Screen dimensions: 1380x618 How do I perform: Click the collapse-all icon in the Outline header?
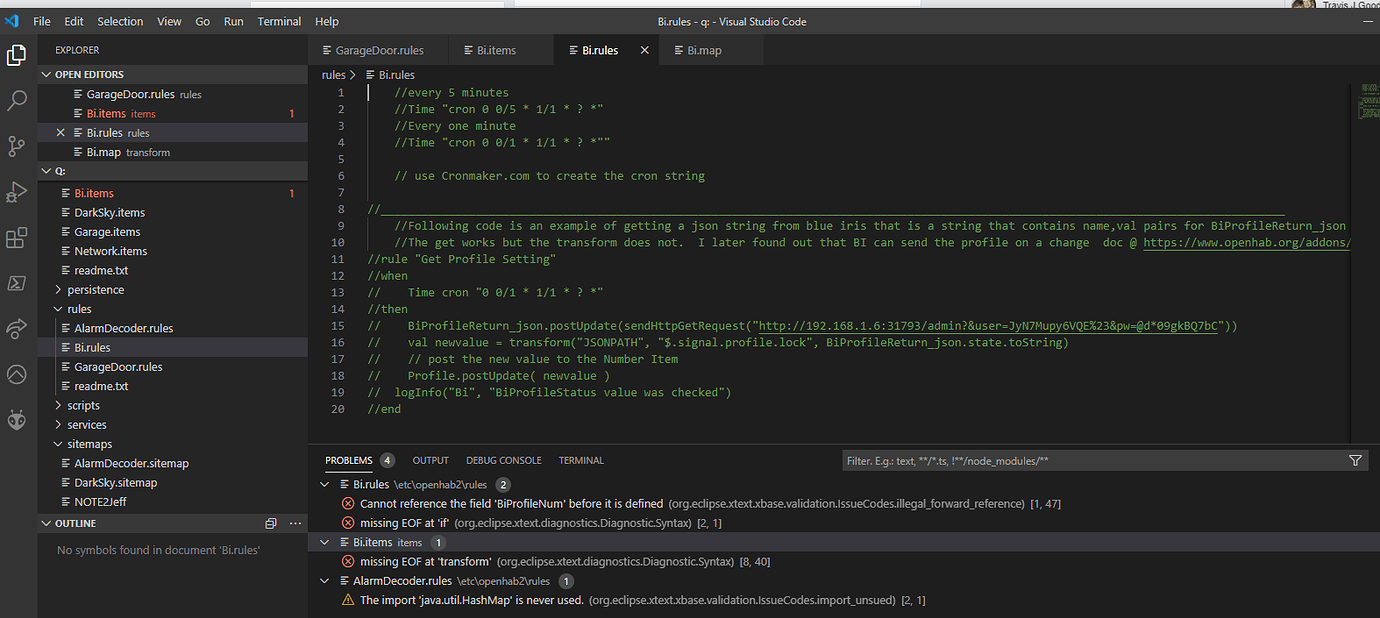pyautogui.click(x=270, y=523)
